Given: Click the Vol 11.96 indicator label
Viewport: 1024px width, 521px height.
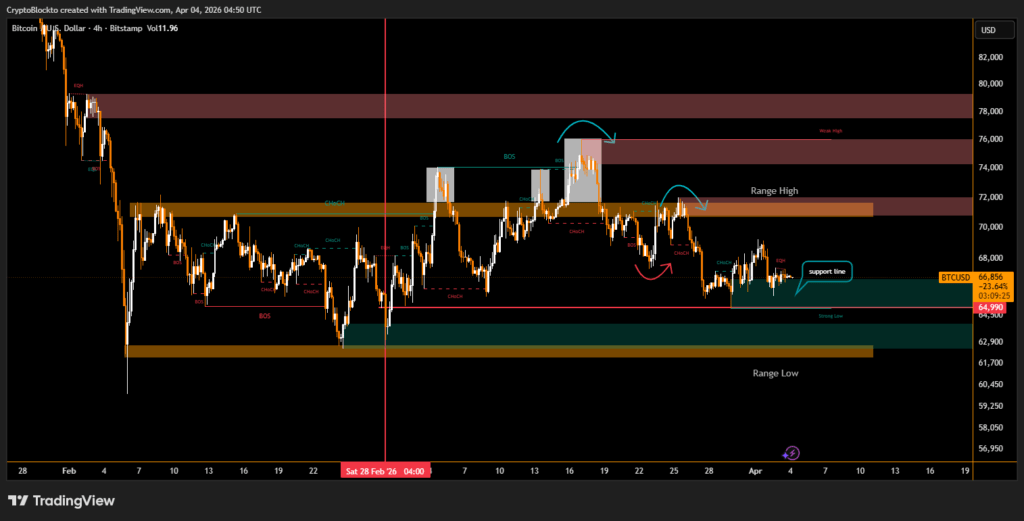Looking at the screenshot, I should 163,28.
